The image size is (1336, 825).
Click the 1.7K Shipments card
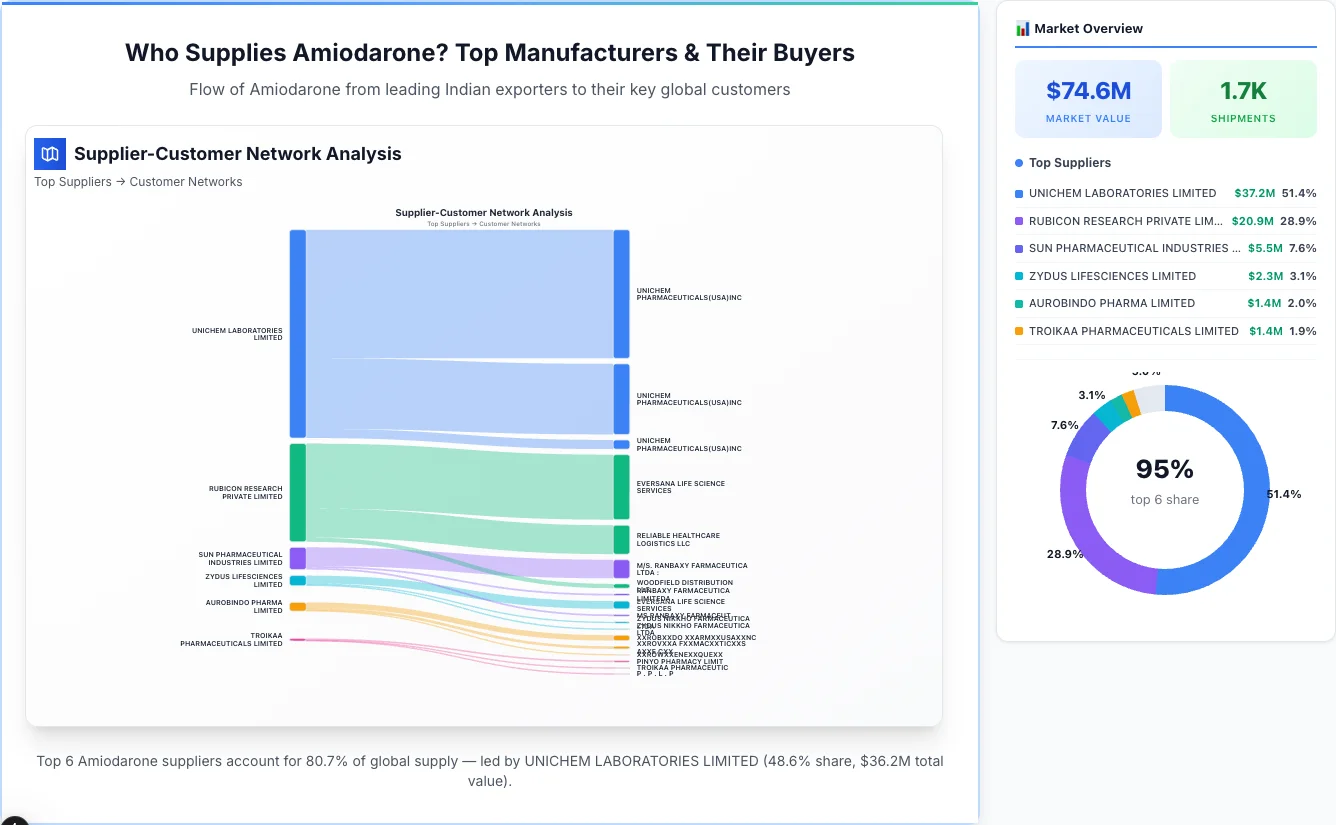point(1243,98)
